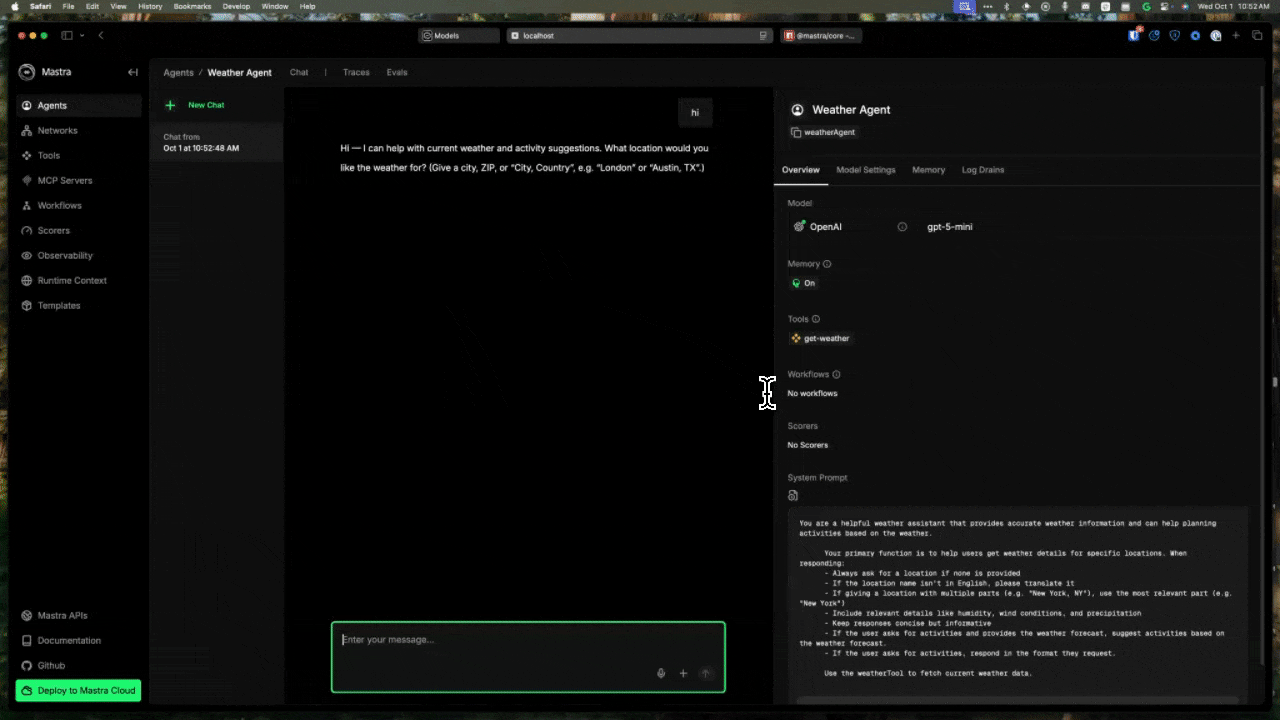Click the microphone icon in the message box
The height and width of the screenshot is (720, 1280).
pos(660,673)
